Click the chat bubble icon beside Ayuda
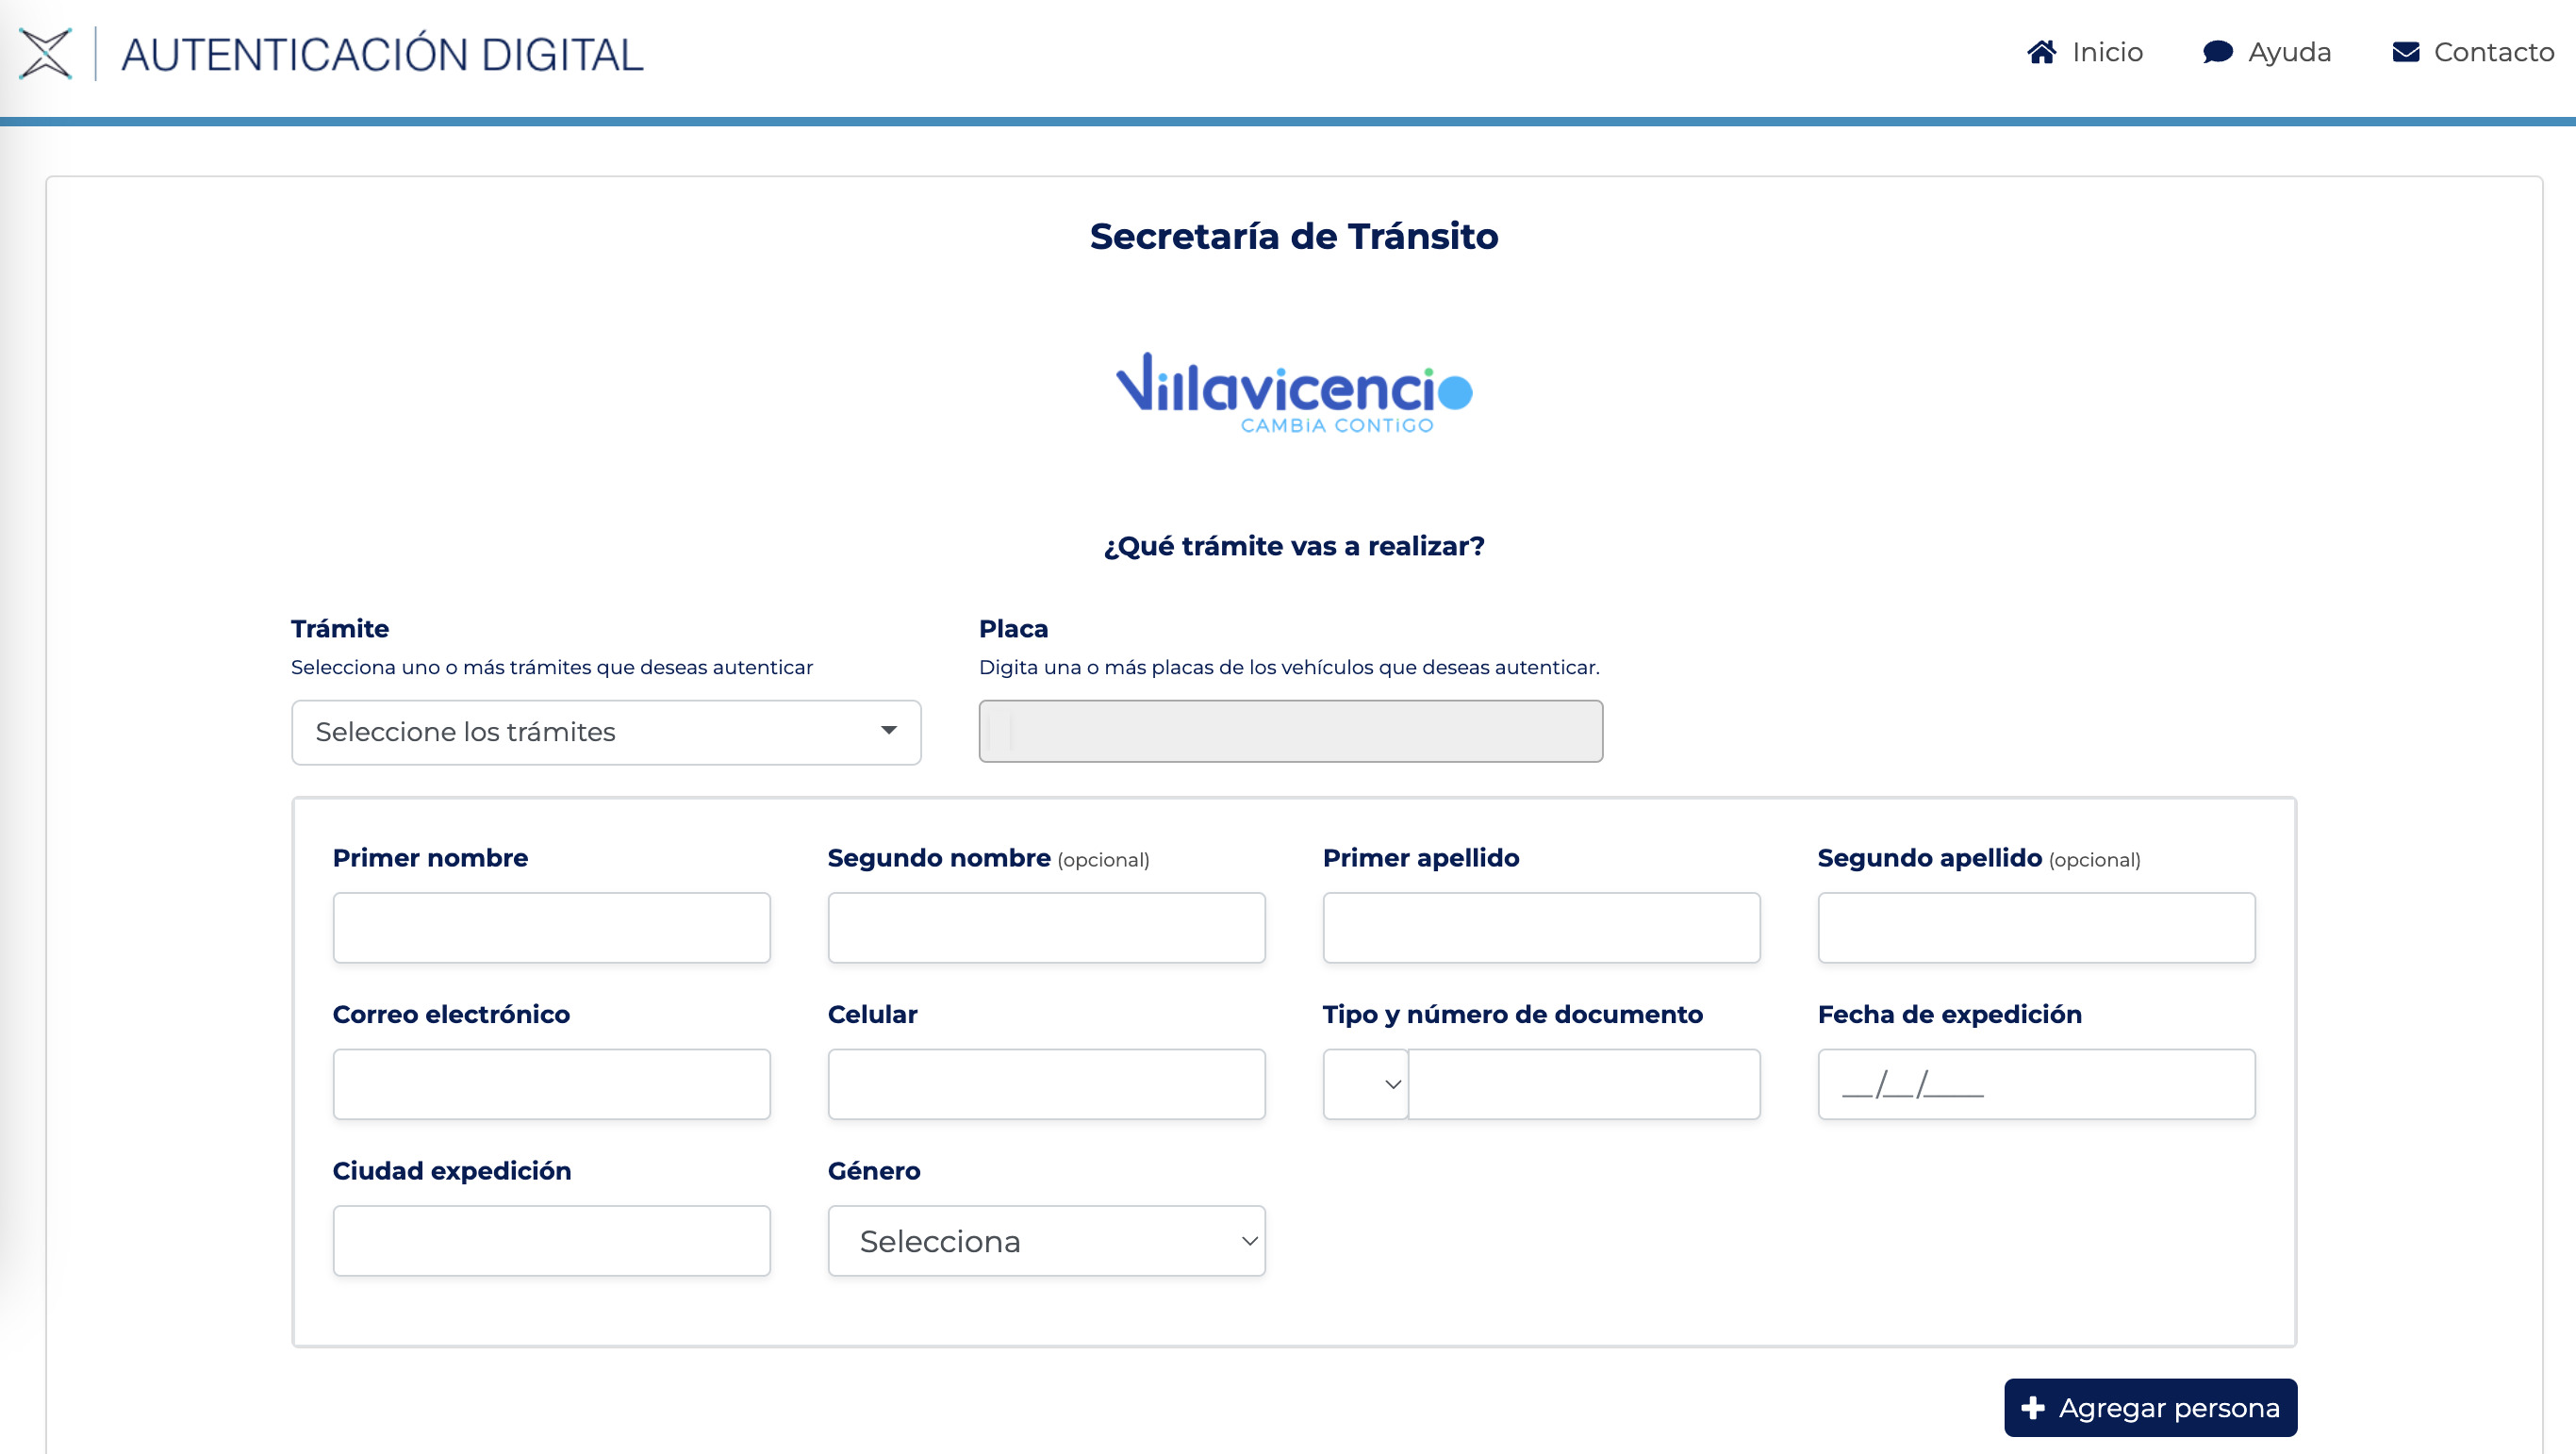Screen dimensions: 2576x1454 click(2217, 52)
